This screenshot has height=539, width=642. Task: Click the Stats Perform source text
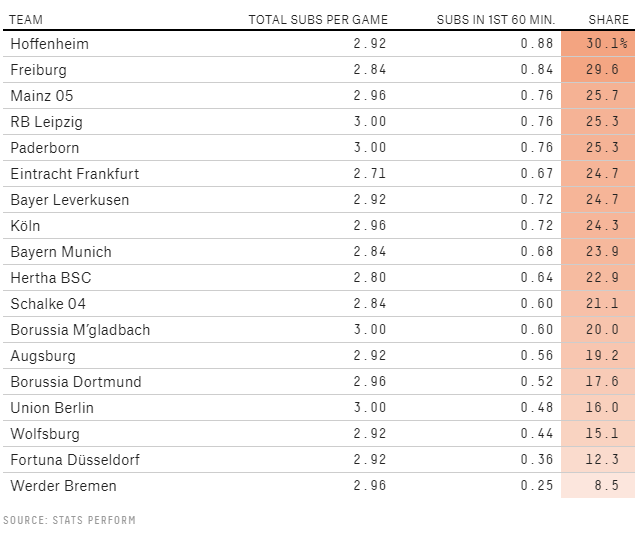pos(69,520)
